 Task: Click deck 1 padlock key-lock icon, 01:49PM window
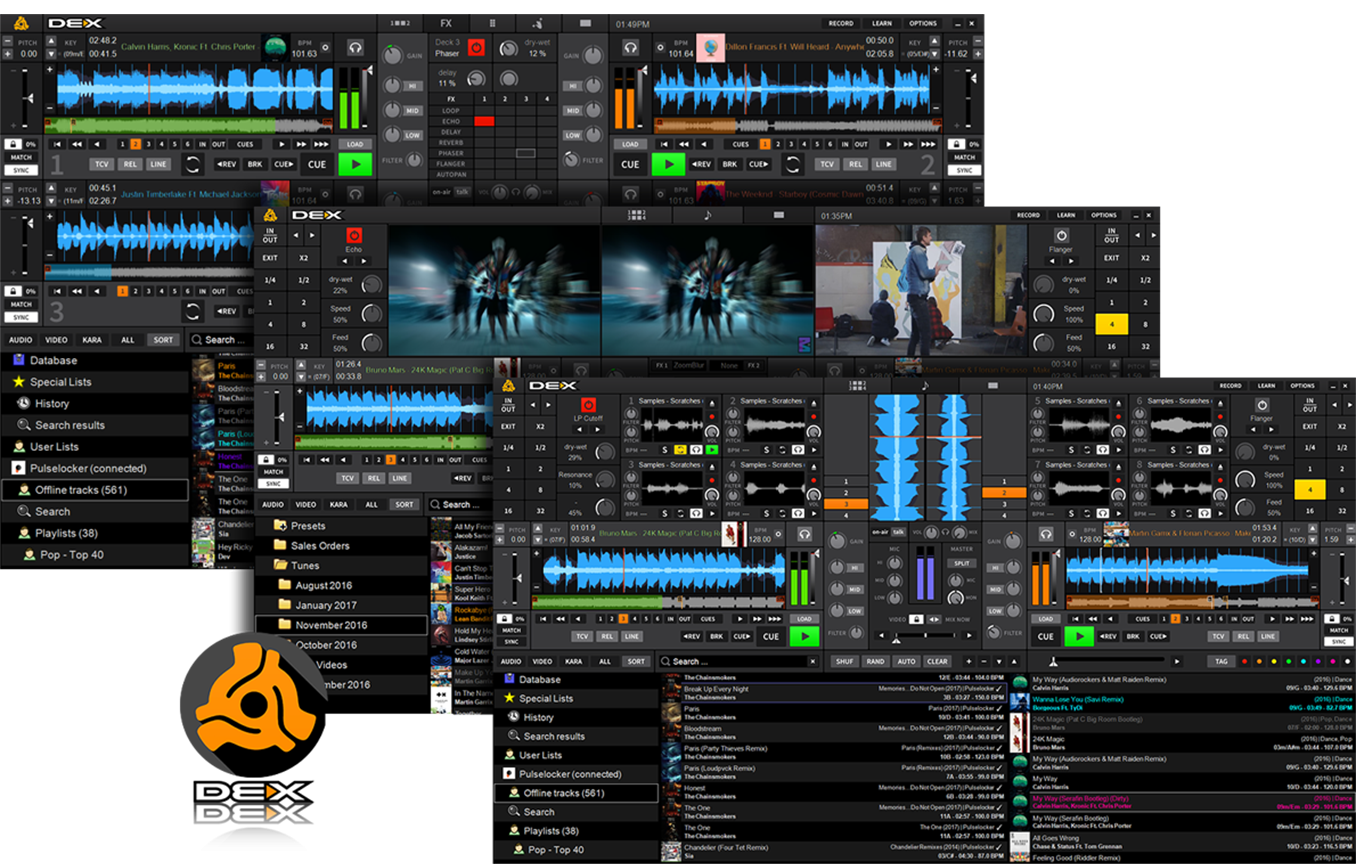(12, 144)
